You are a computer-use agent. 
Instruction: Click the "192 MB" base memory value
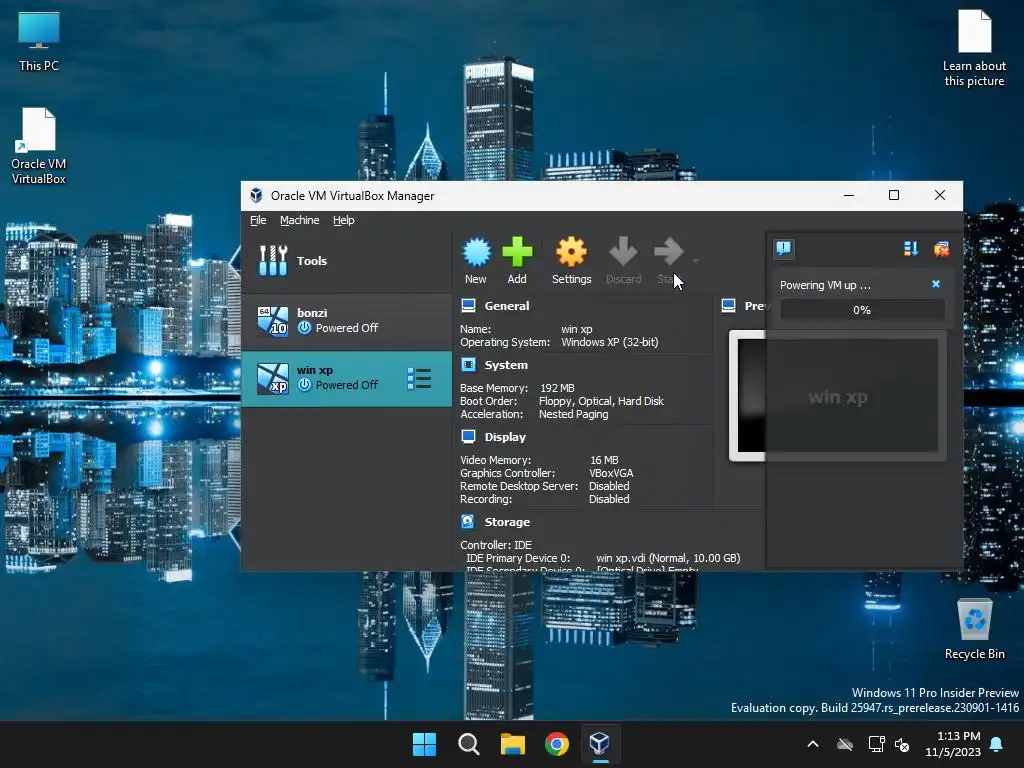tap(557, 388)
